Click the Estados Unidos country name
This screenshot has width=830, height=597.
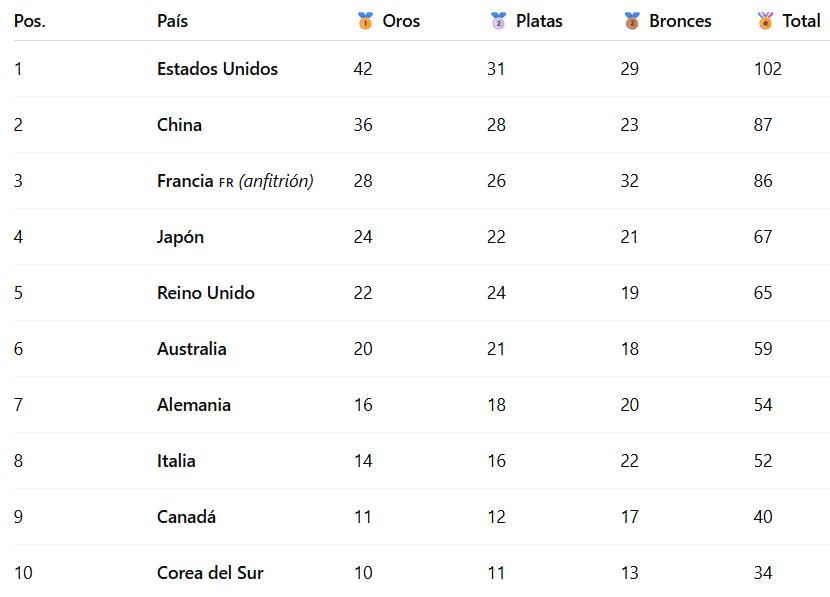coord(217,69)
